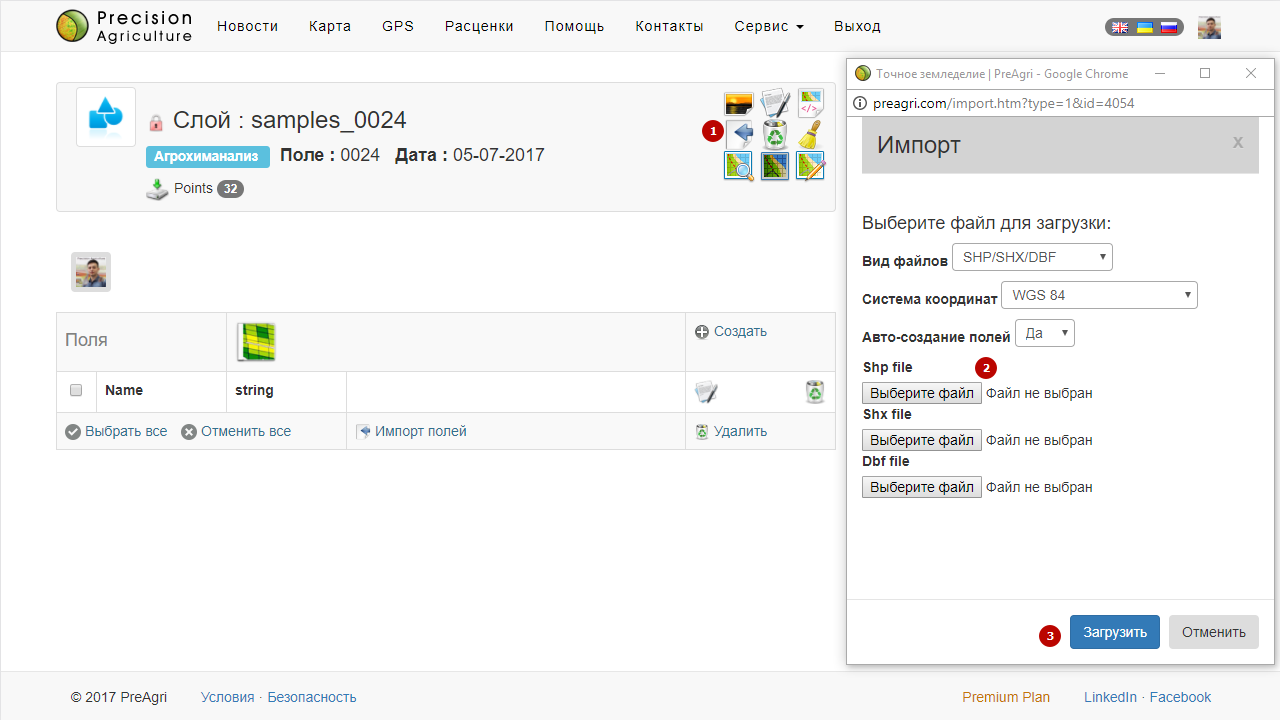This screenshot has width=1280, height=720.
Task: Go to 'Карта' in the top navigation
Action: (330, 26)
